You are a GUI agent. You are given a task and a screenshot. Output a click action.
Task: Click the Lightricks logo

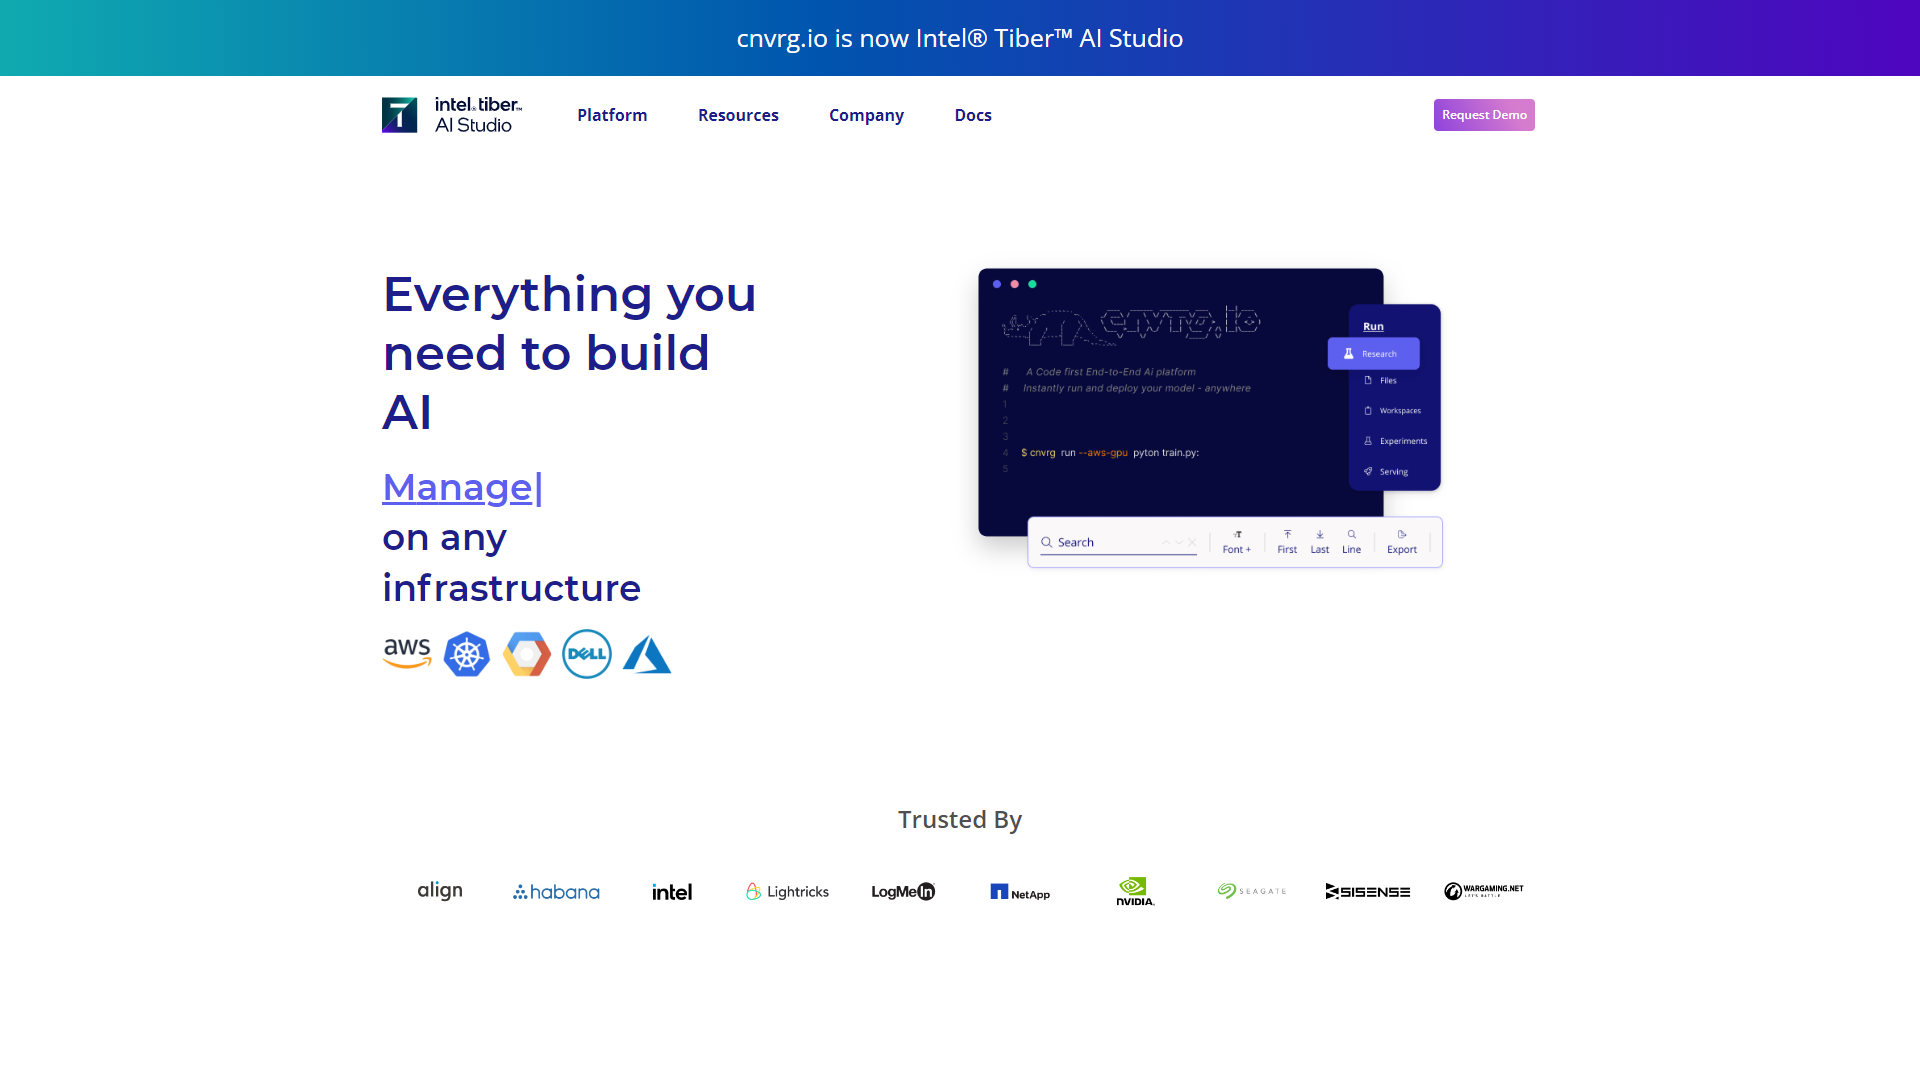(x=788, y=892)
